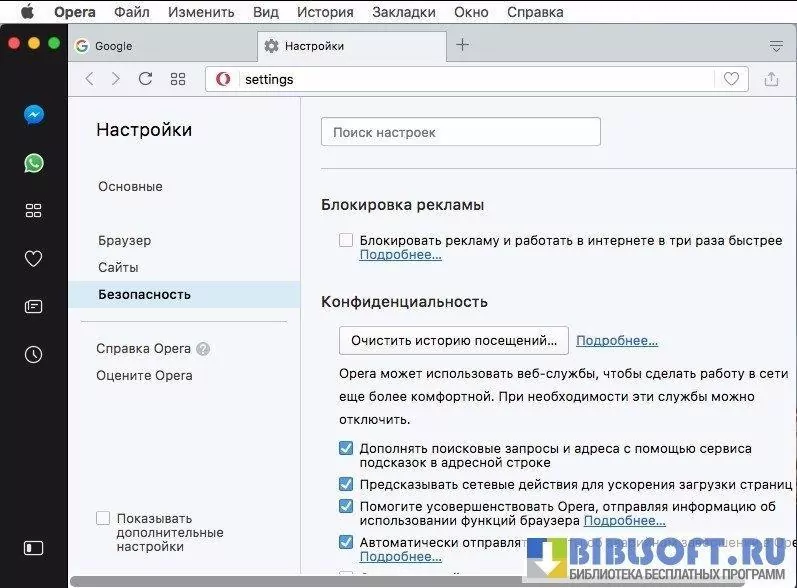Enable the ad blocking checkbox

point(346,240)
